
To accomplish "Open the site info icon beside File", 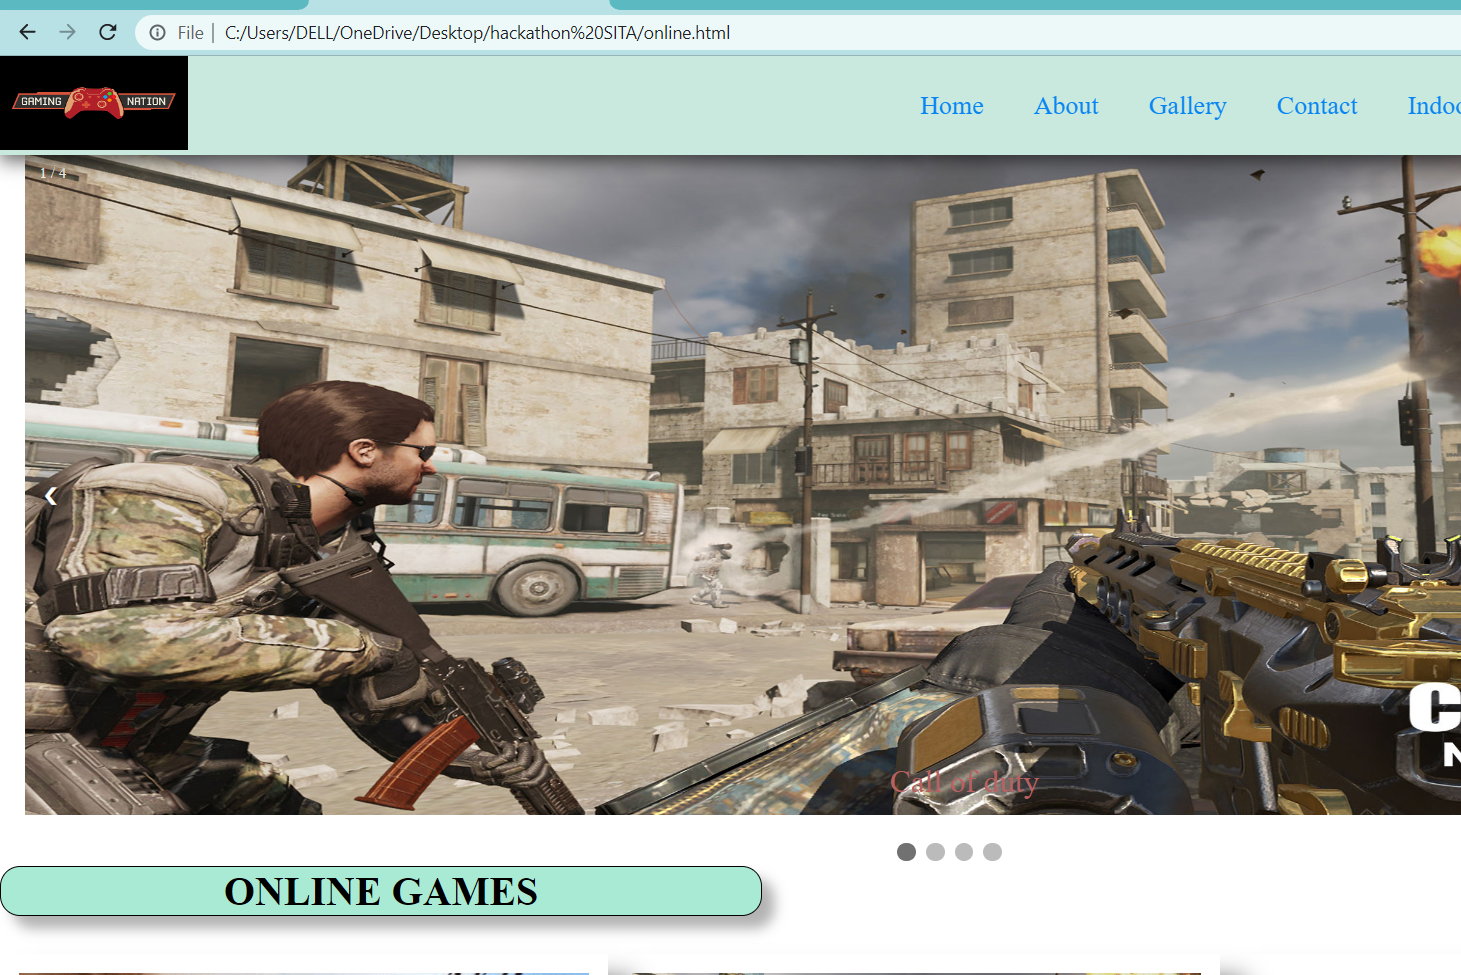I will pyautogui.click(x=158, y=33).
